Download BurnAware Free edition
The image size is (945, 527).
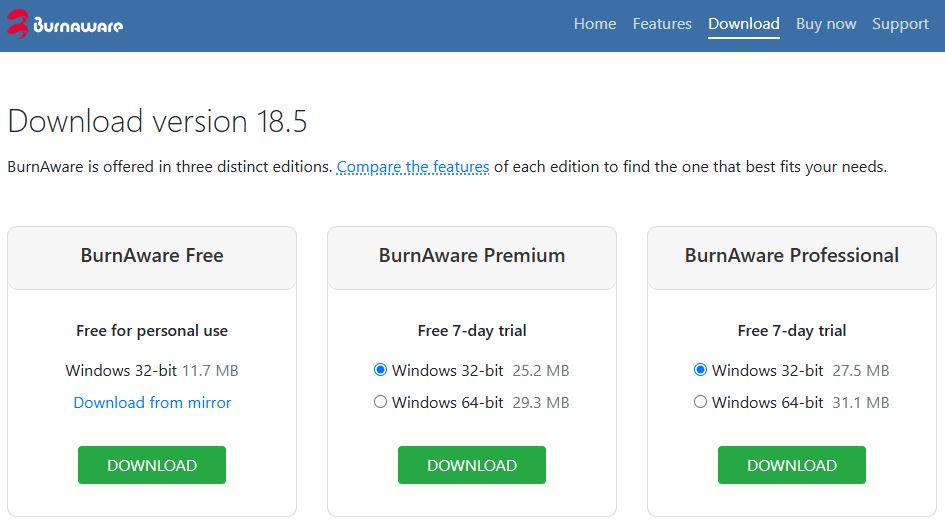(x=152, y=465)
